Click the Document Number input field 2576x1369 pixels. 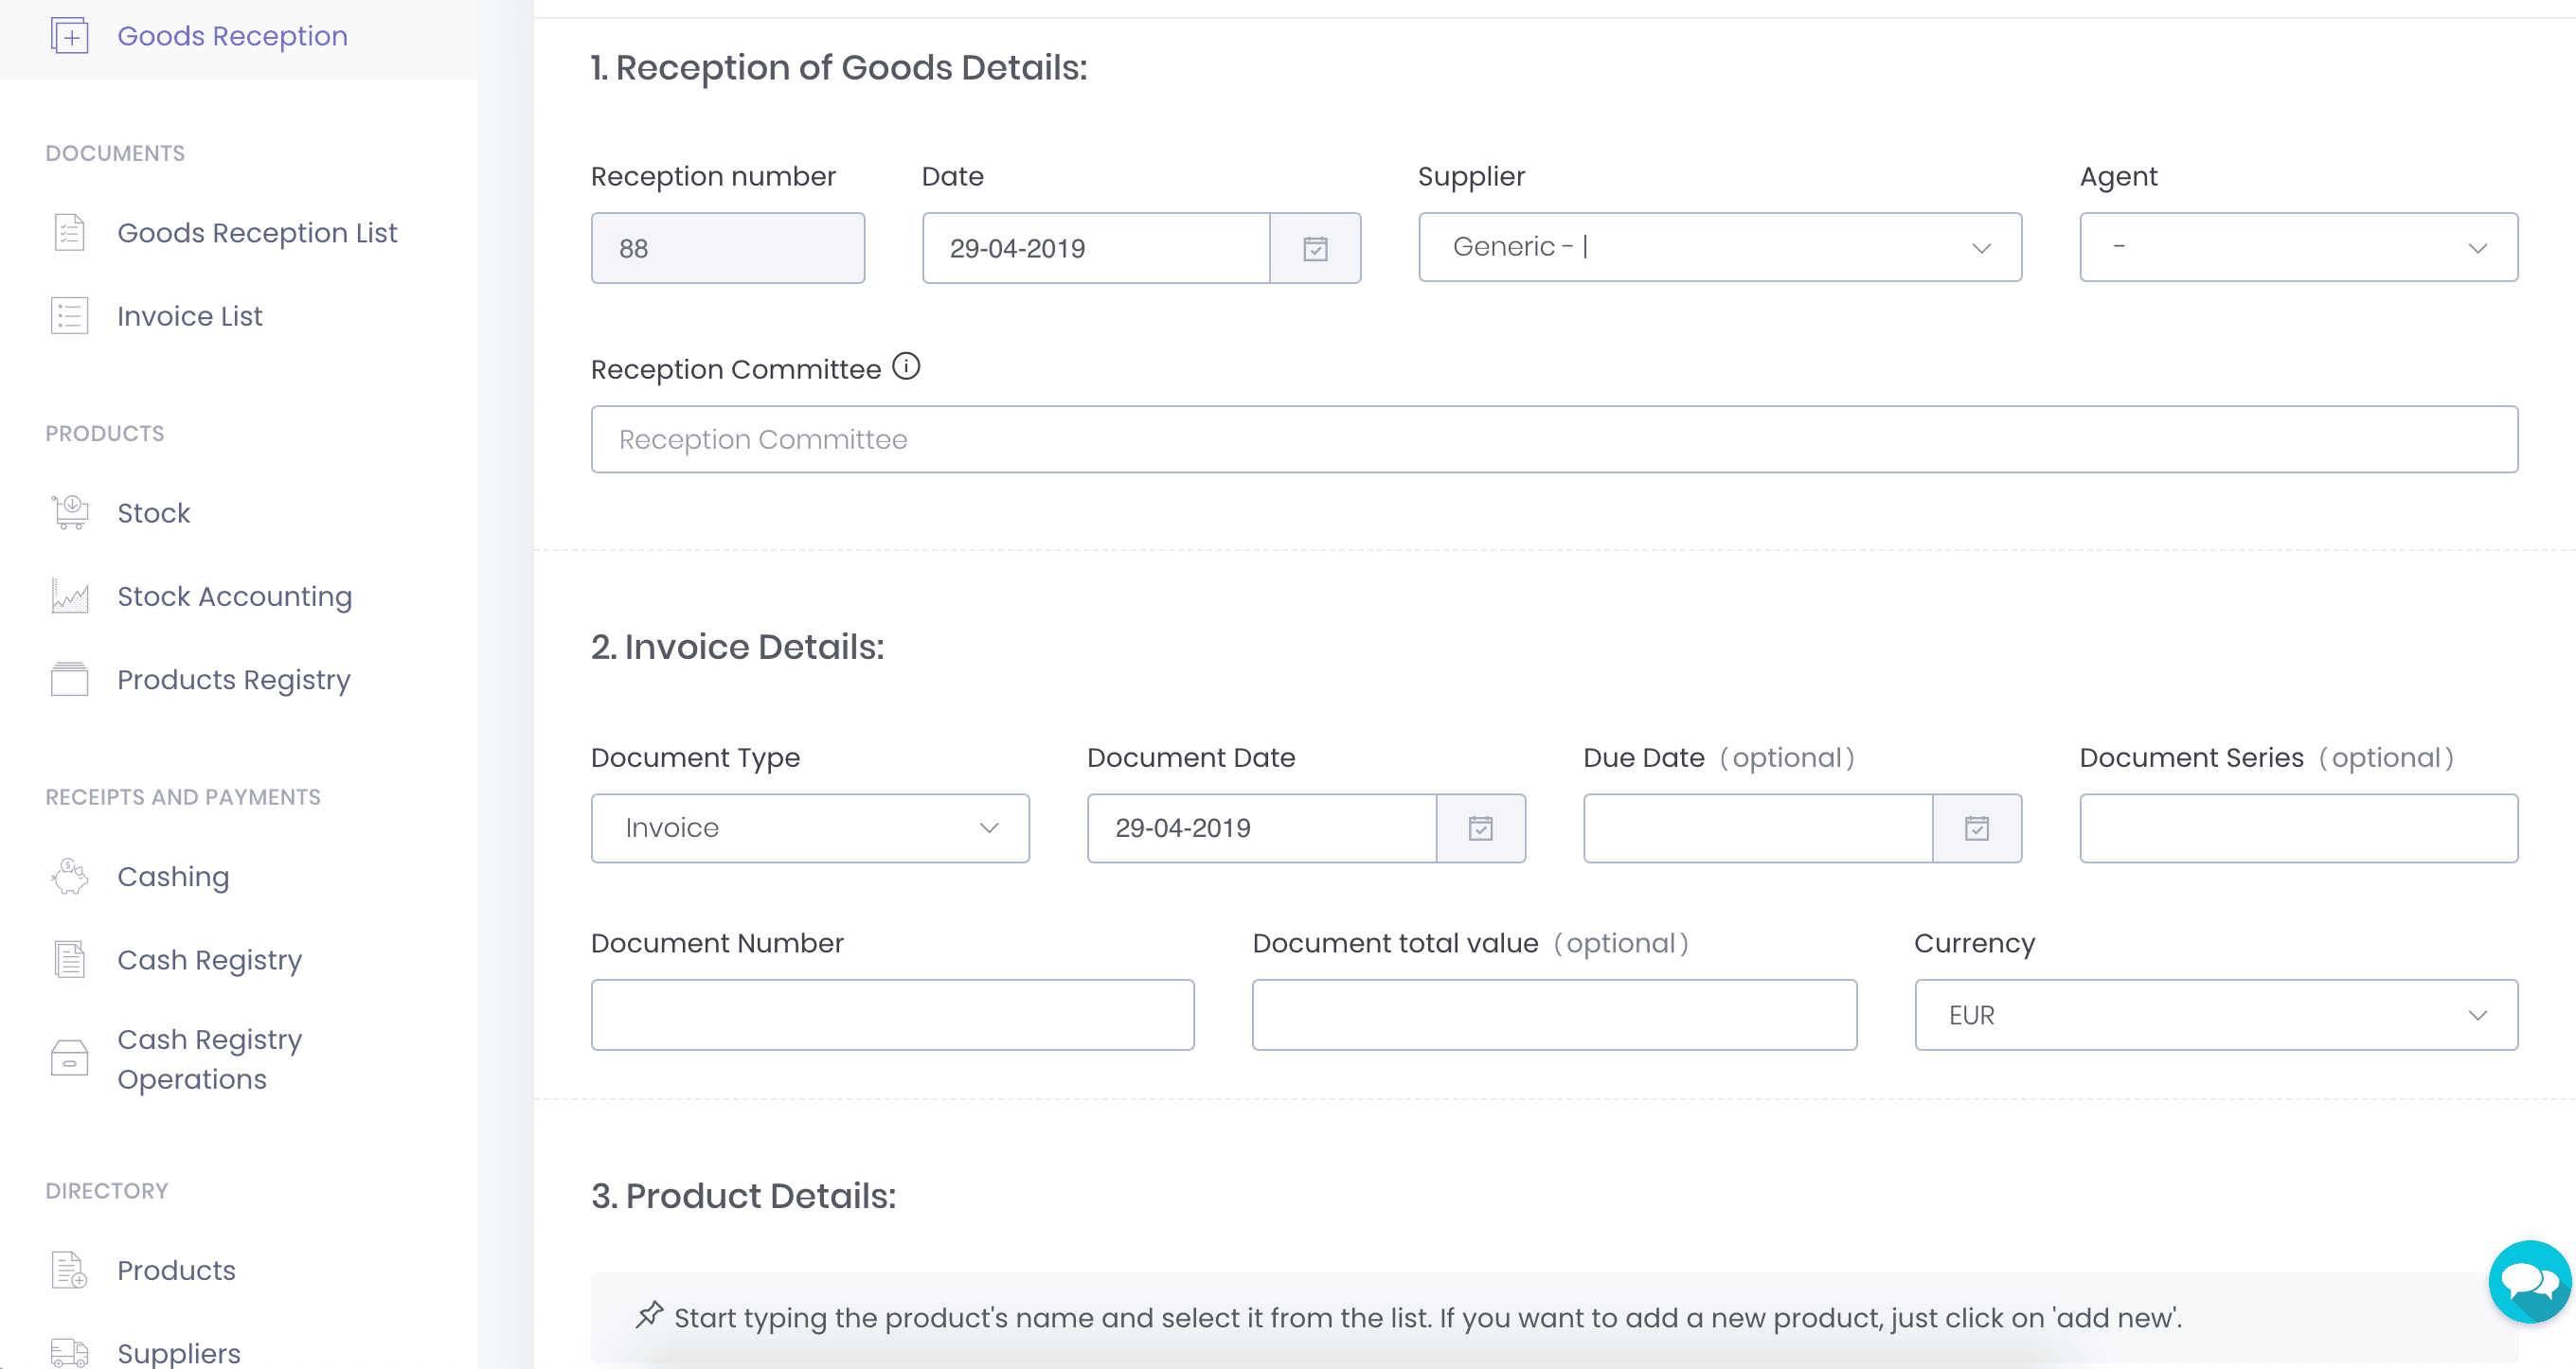pyautogui.click(x=892, y=1015)
